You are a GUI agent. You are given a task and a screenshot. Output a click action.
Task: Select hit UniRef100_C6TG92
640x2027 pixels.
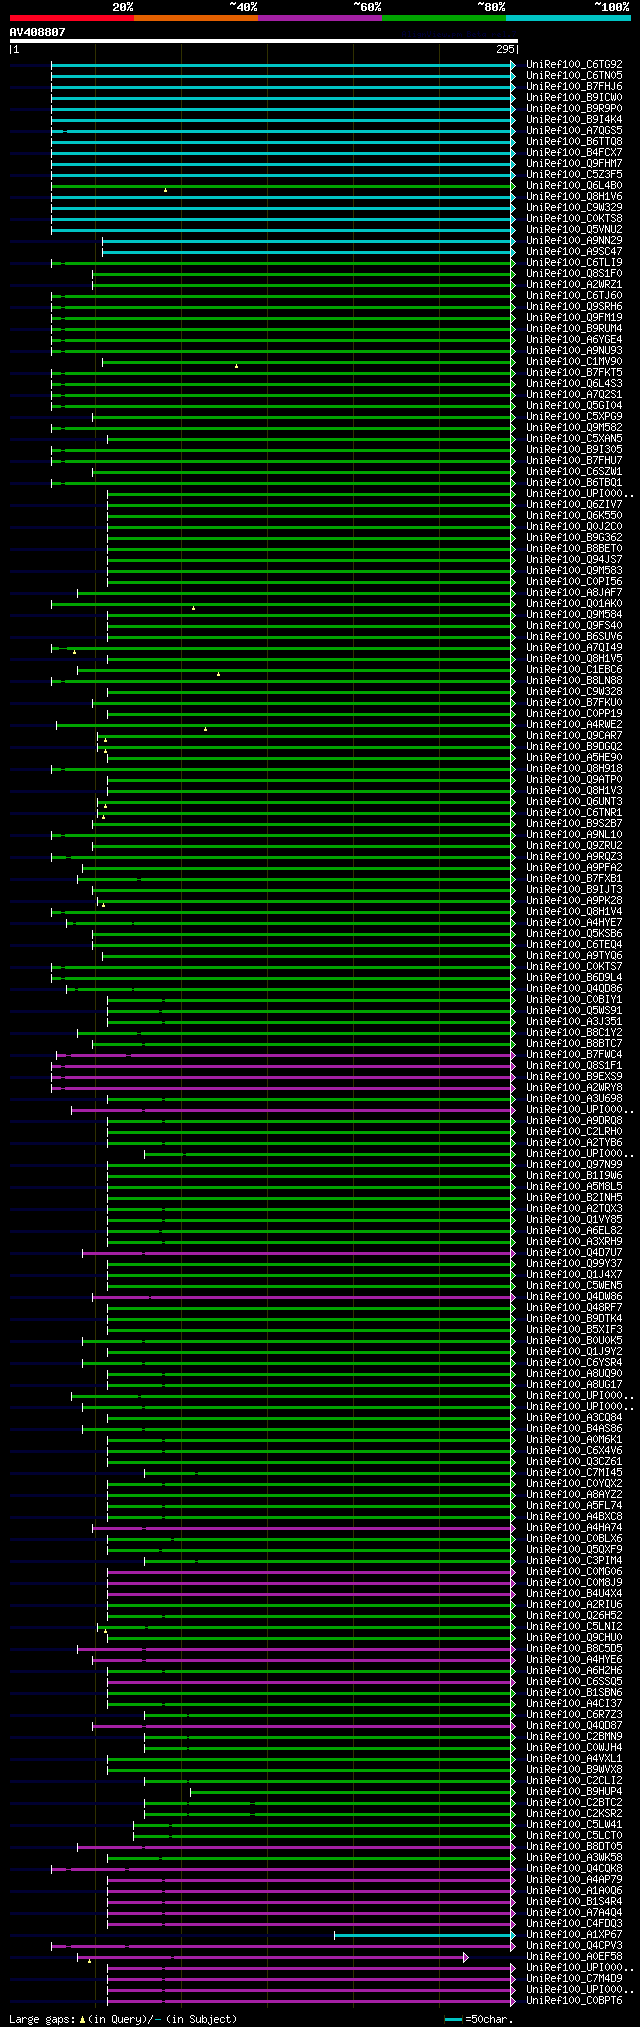click(x=574, y=65)
